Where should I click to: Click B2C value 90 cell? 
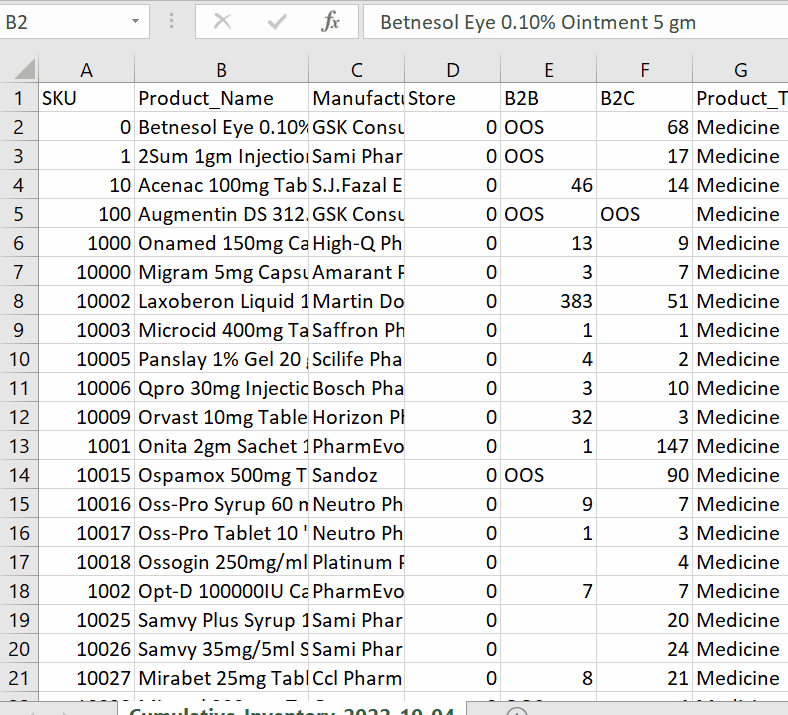[644, 475]
